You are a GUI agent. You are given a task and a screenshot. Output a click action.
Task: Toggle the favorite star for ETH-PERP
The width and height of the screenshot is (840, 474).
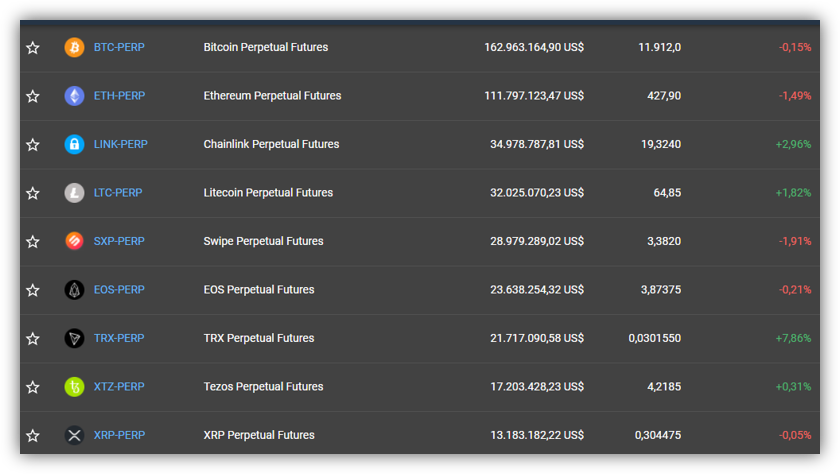pyautogui.click(x=33, y=96)
